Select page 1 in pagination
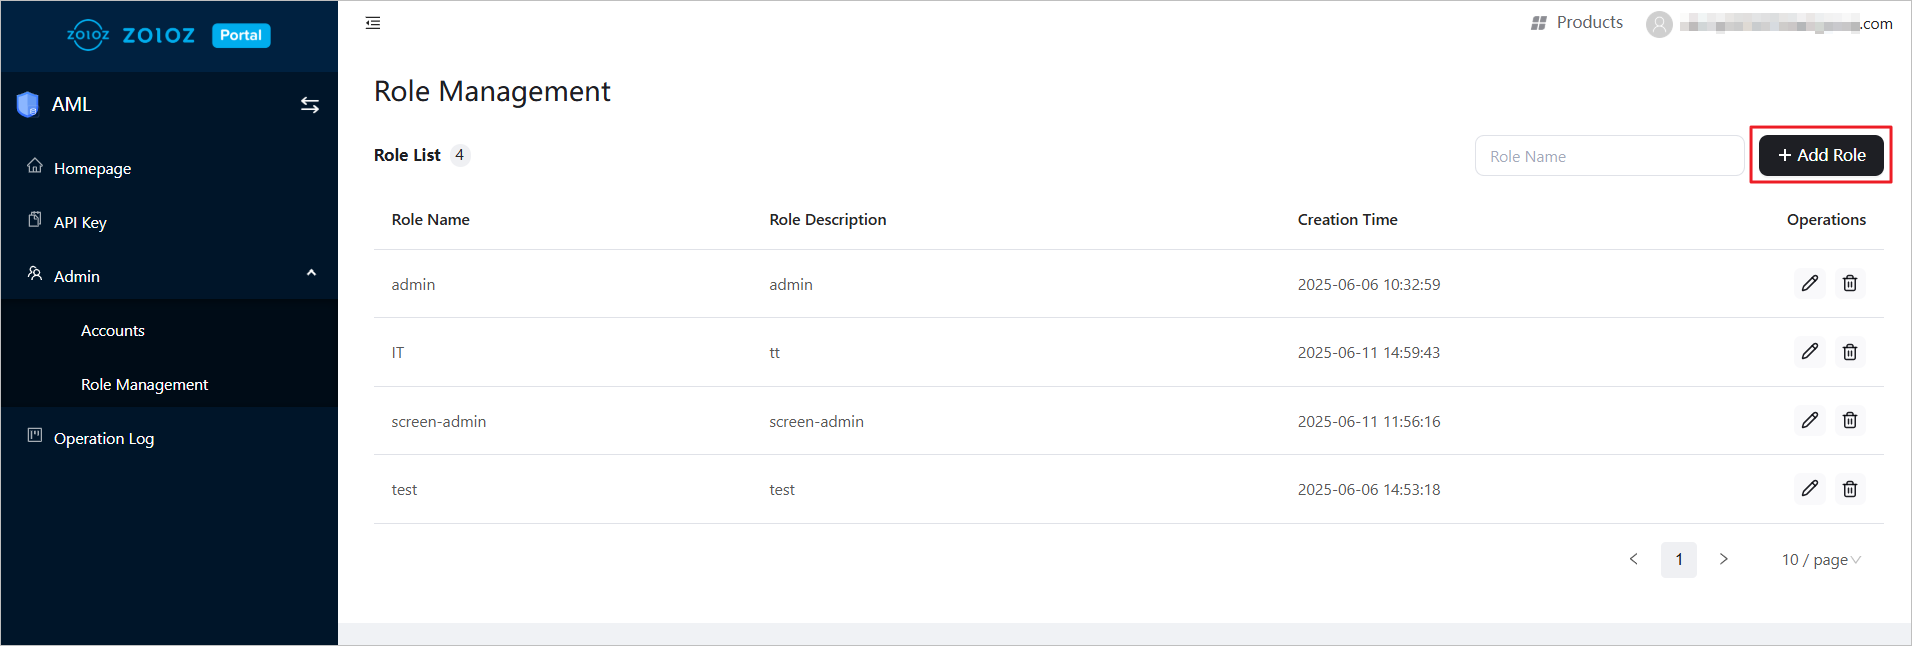Image resolution: width=1912 pixels, height=646 pixels. tap(1678, 560)
